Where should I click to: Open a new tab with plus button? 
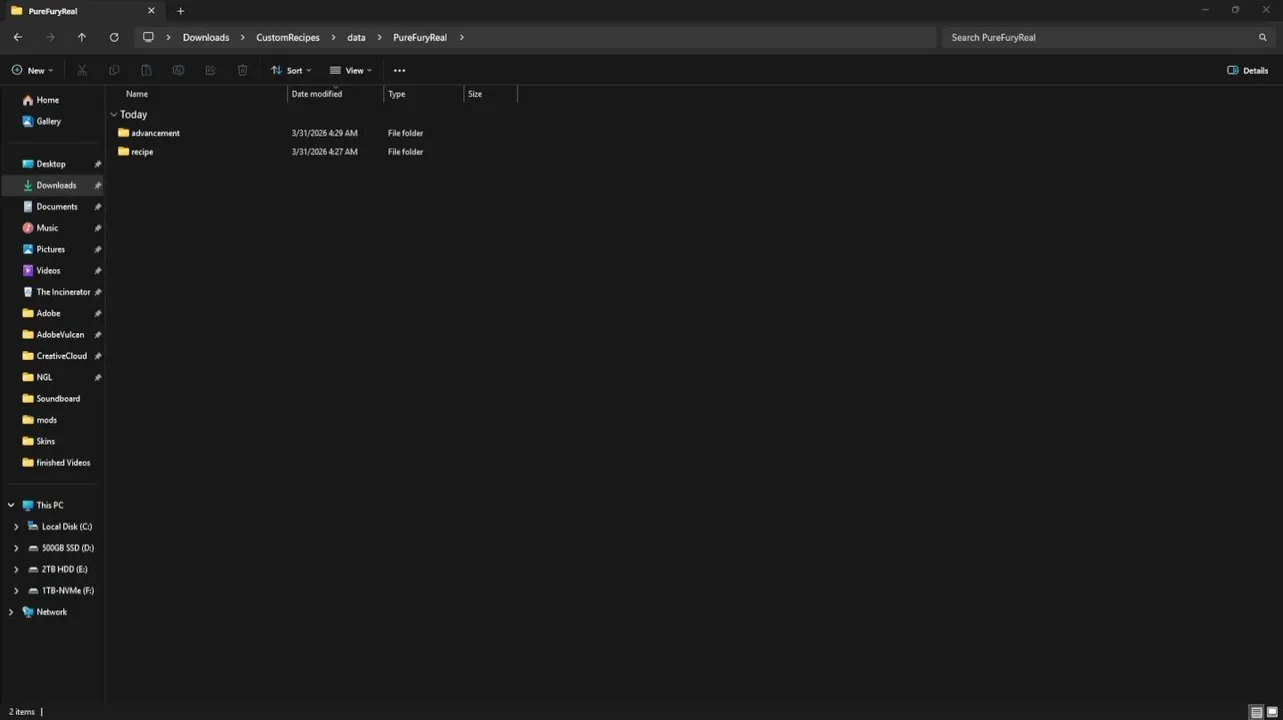coord(181,11)
